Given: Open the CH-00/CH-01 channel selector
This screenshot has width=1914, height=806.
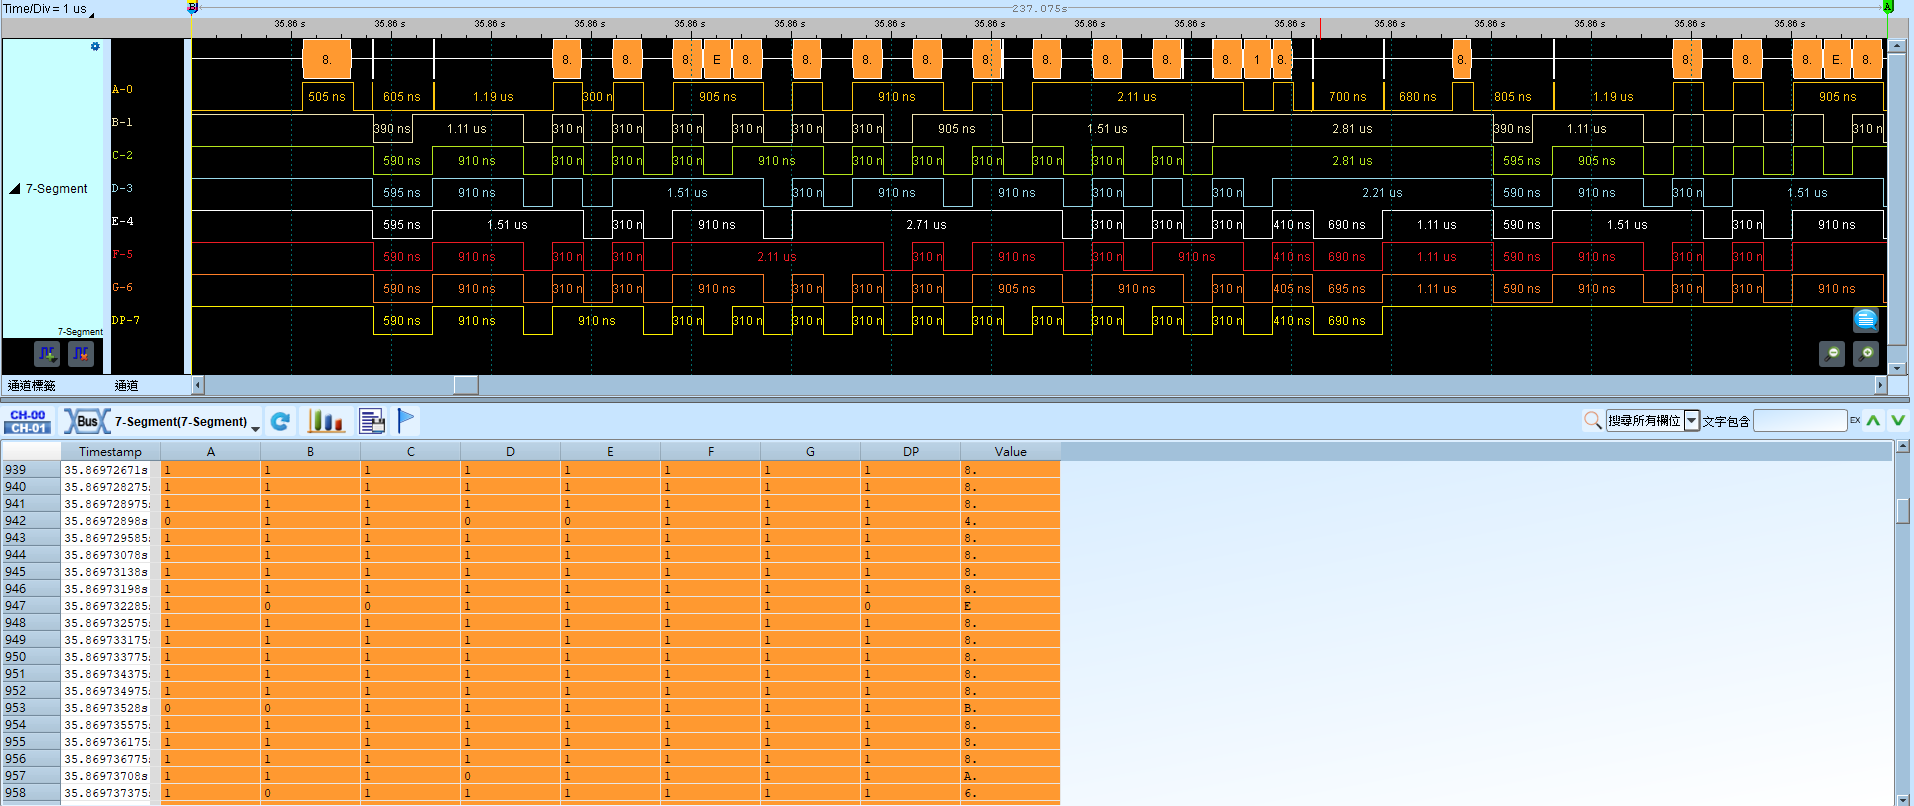Looking at the screenshot, I should tap(28, 421).
